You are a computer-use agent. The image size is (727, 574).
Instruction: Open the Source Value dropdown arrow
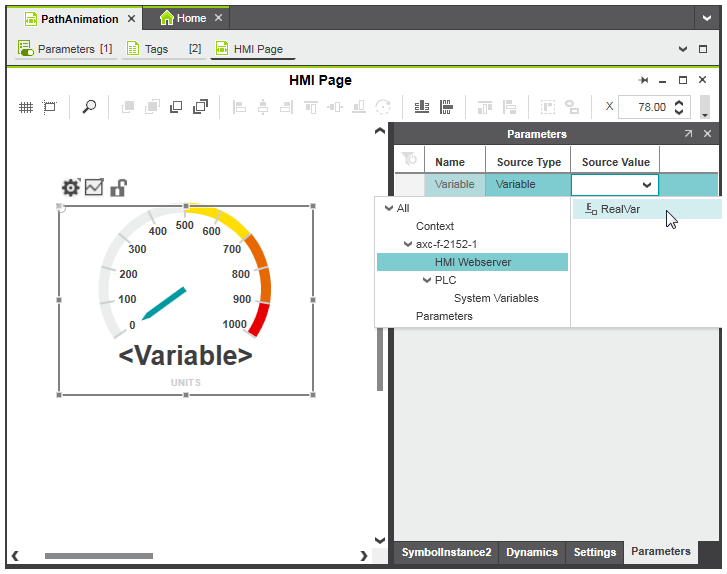click(x=647, y=185)
